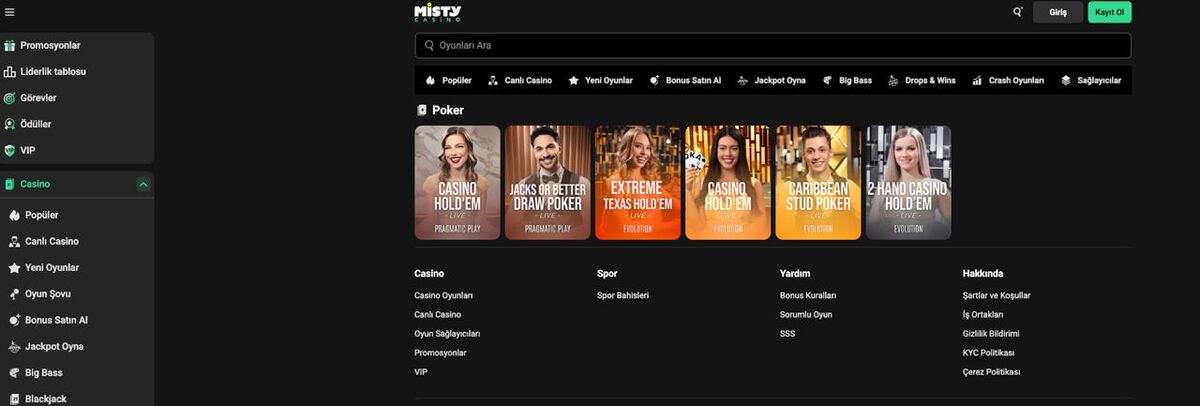Open the Çerez Politikası footer link
This screenshot has height=406, width=1200.
(x=991, y=372)
